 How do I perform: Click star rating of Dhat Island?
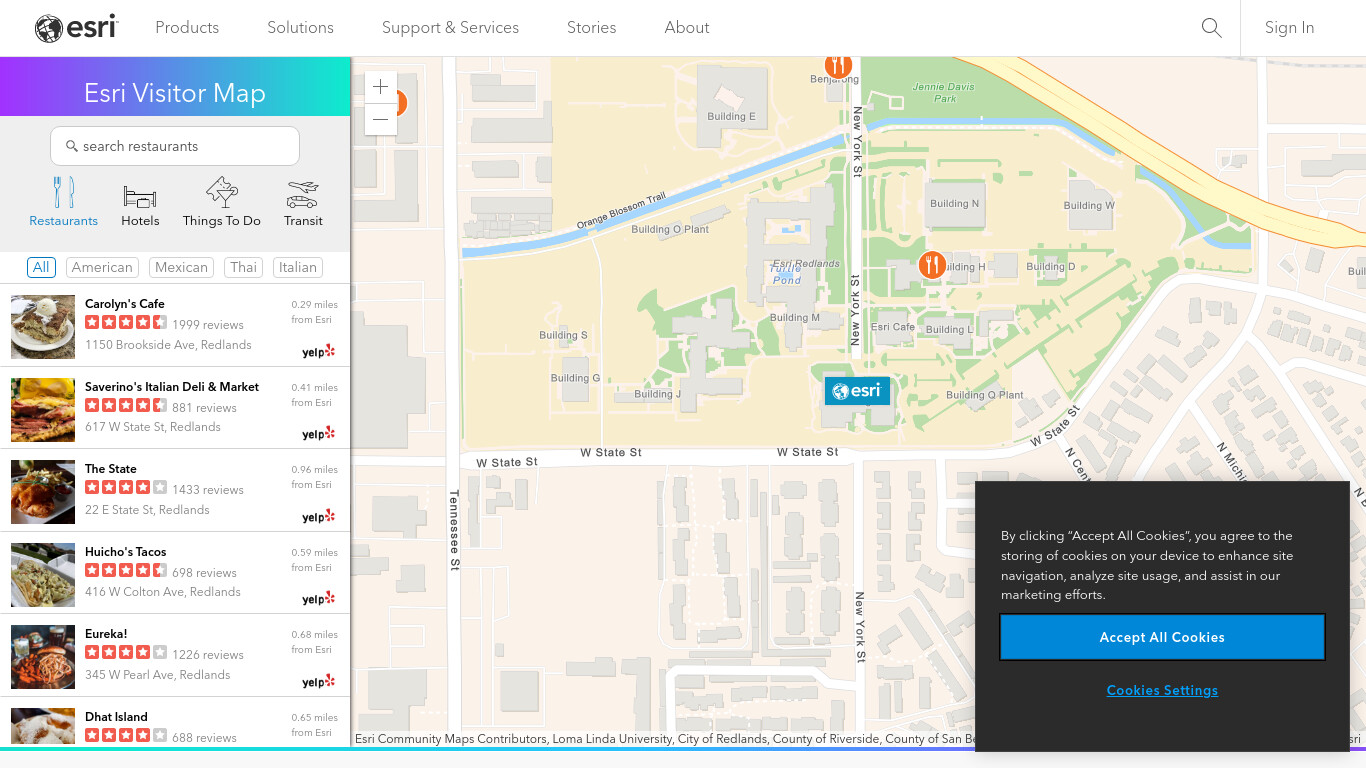coord(126,735)
